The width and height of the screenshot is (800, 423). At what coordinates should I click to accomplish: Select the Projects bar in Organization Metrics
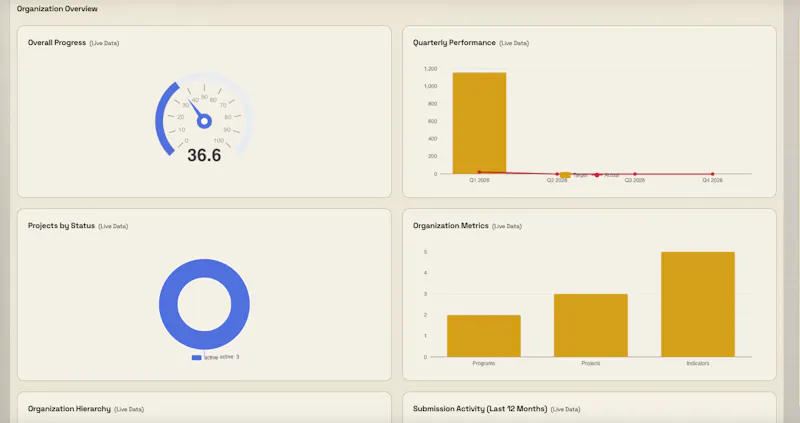[x=591, y=325]
